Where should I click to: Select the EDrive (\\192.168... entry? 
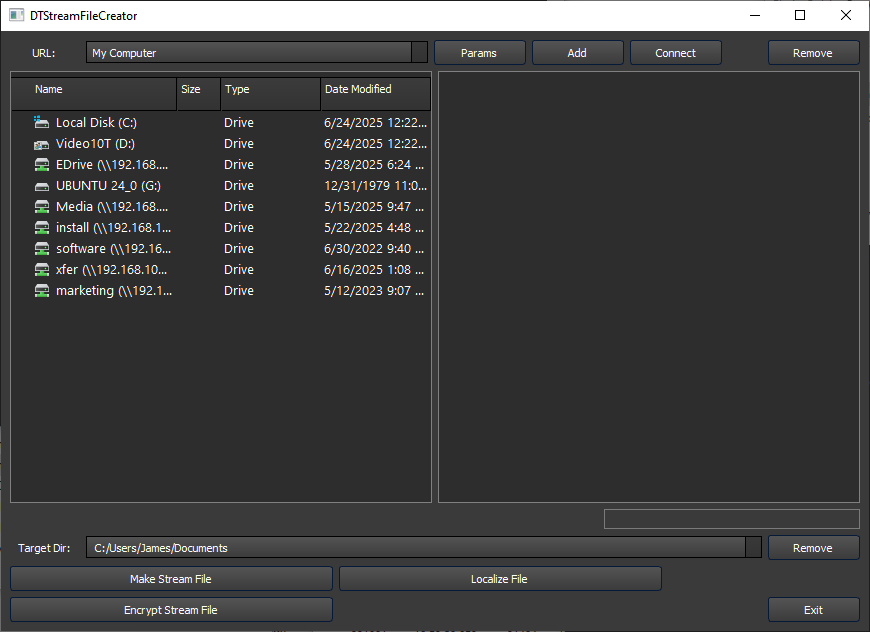[221, 165]
